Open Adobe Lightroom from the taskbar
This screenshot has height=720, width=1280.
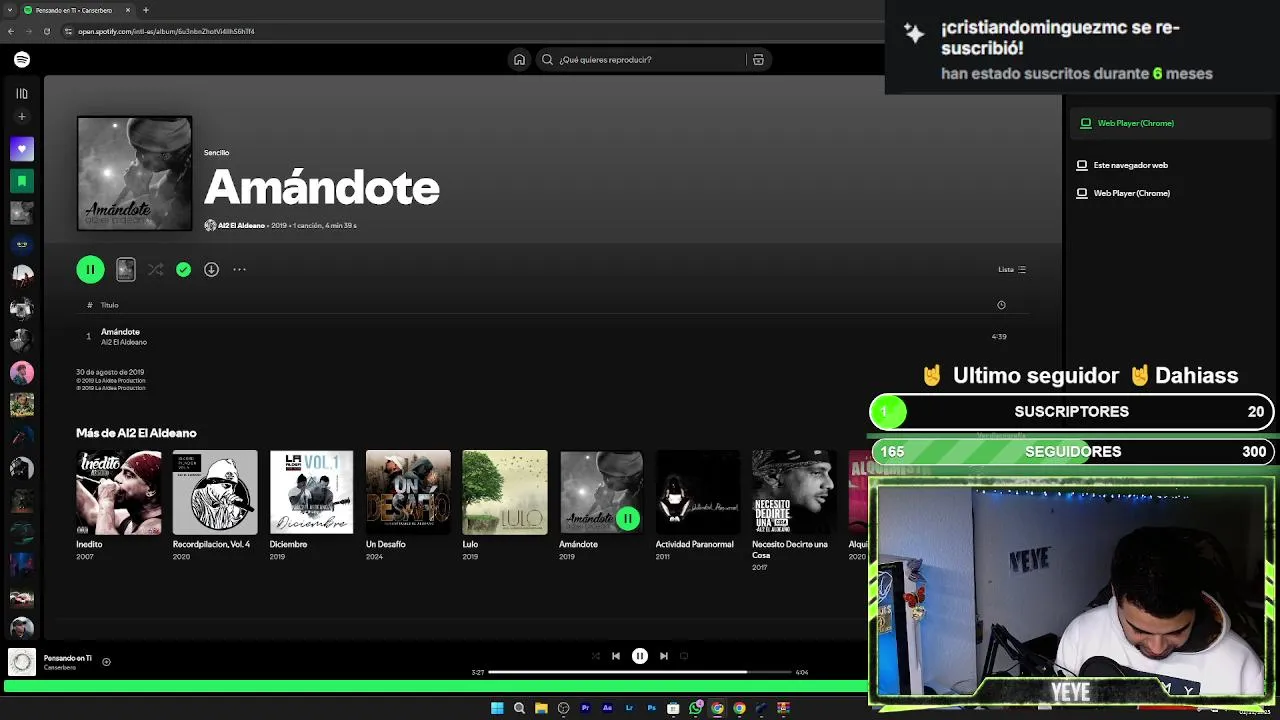pos(629,708)
